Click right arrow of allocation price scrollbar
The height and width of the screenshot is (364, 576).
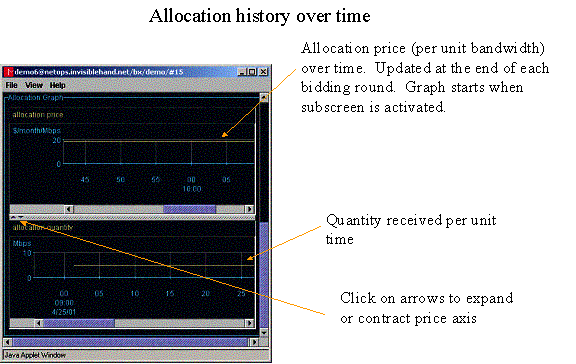(x=249, y=209)
